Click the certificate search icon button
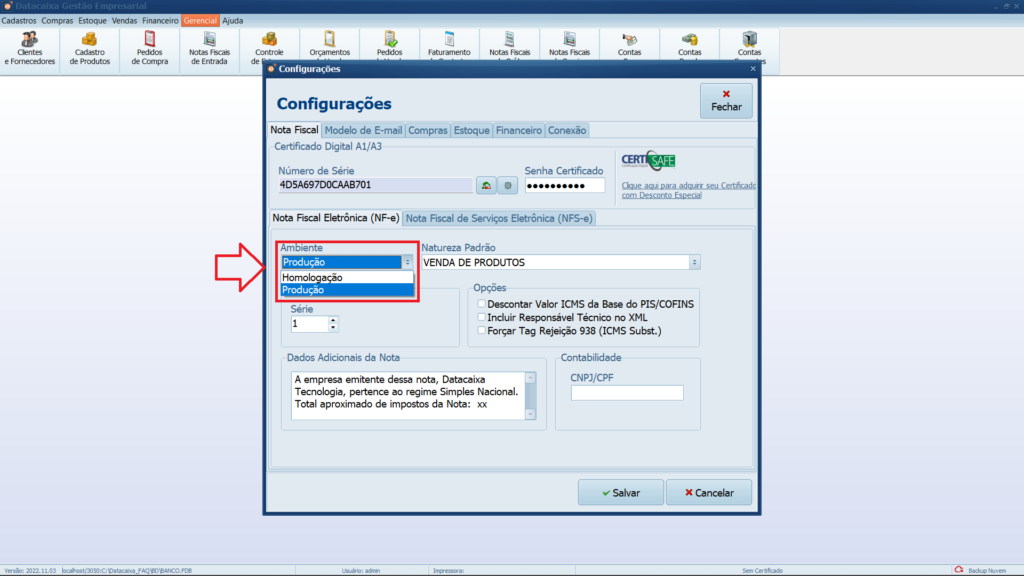 coord(486,185)
